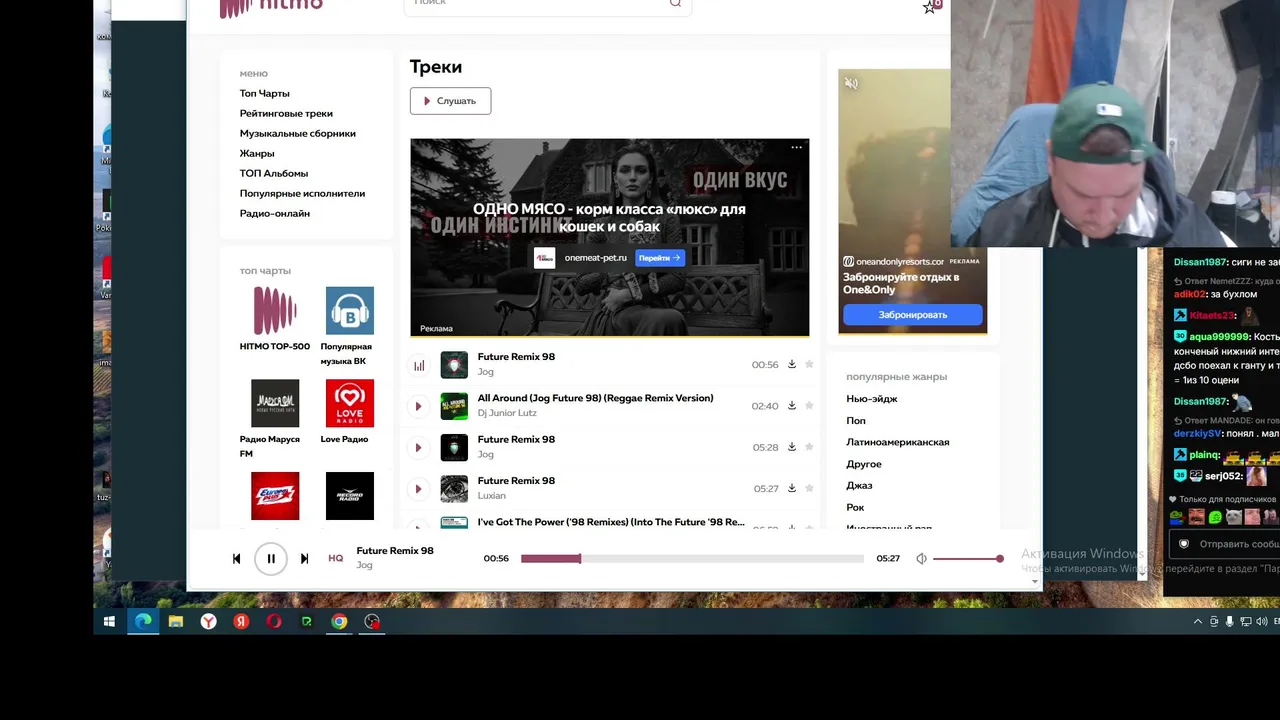Select Нью-эйдж genre
The width and height of the screenshot is (1280, 720).
(x=872, y=399)
